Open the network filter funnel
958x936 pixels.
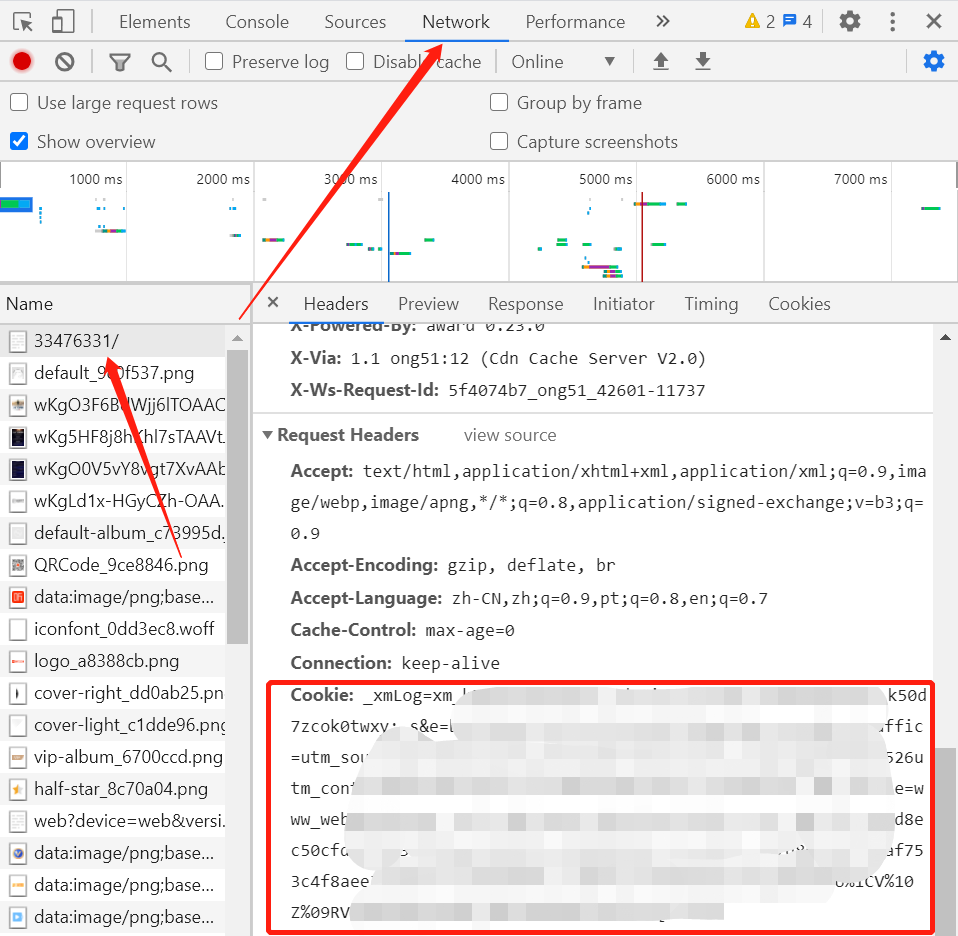tap(120, 62)
